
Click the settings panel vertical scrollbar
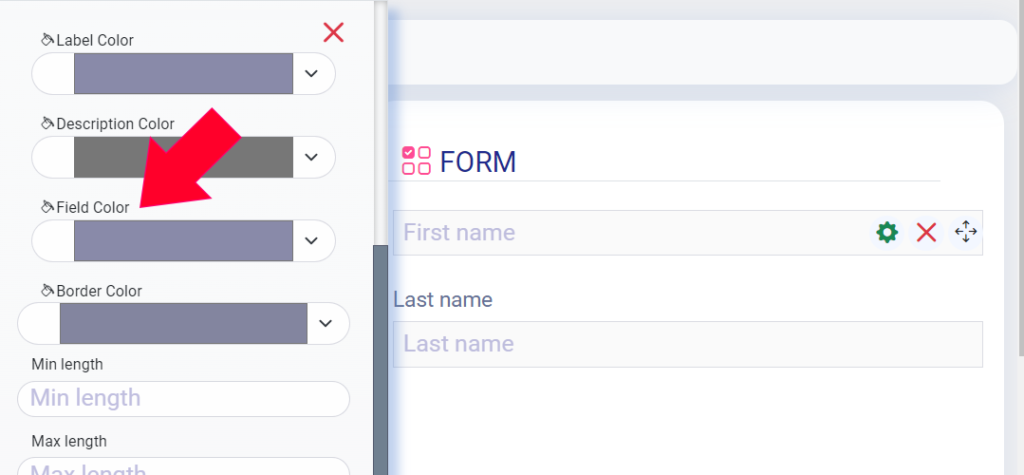pyautogui.click(x=380, y=359)
